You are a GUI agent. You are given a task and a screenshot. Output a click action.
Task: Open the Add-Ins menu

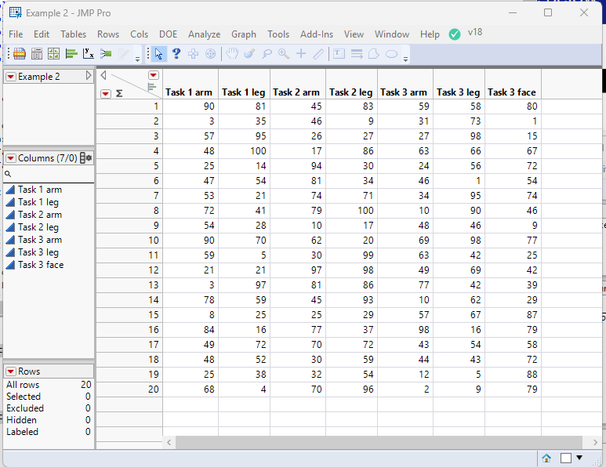pos(317,34)
